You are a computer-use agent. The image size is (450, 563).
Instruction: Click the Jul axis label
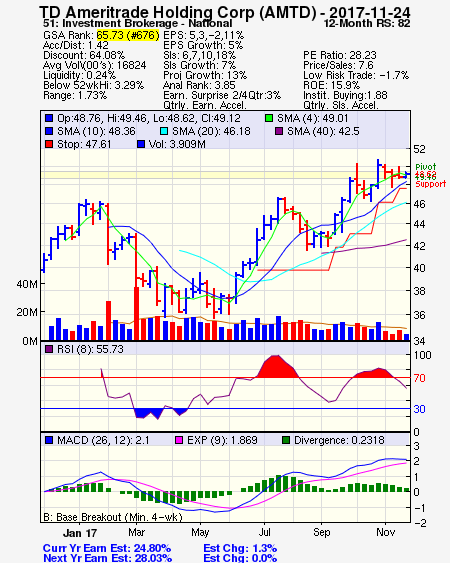tap(265, 532)
